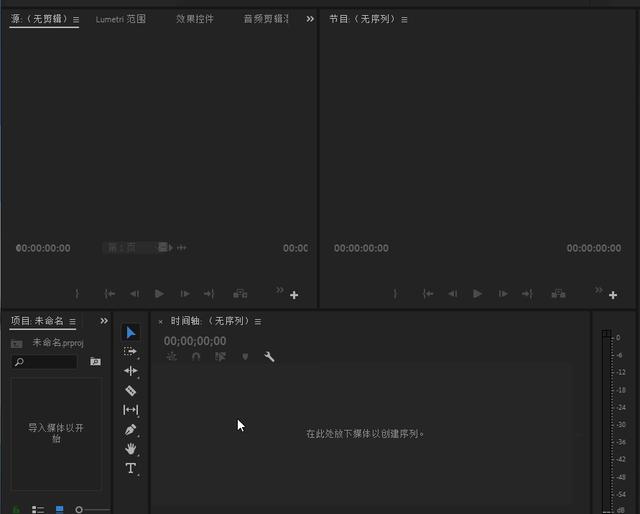Click the search field in the Project panel
This screenshot has width=640, height=514.
click(x=44, y=362)
